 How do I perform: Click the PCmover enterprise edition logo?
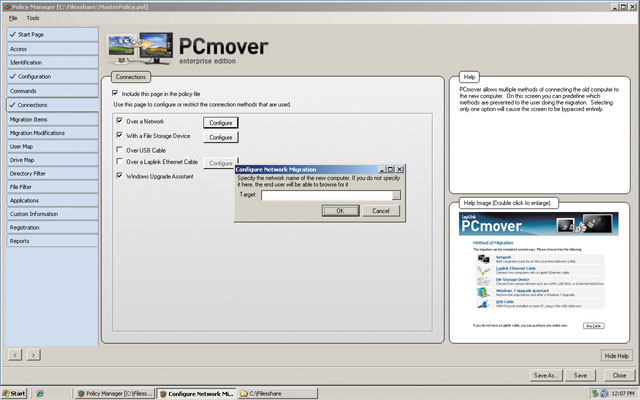point(188,49)
